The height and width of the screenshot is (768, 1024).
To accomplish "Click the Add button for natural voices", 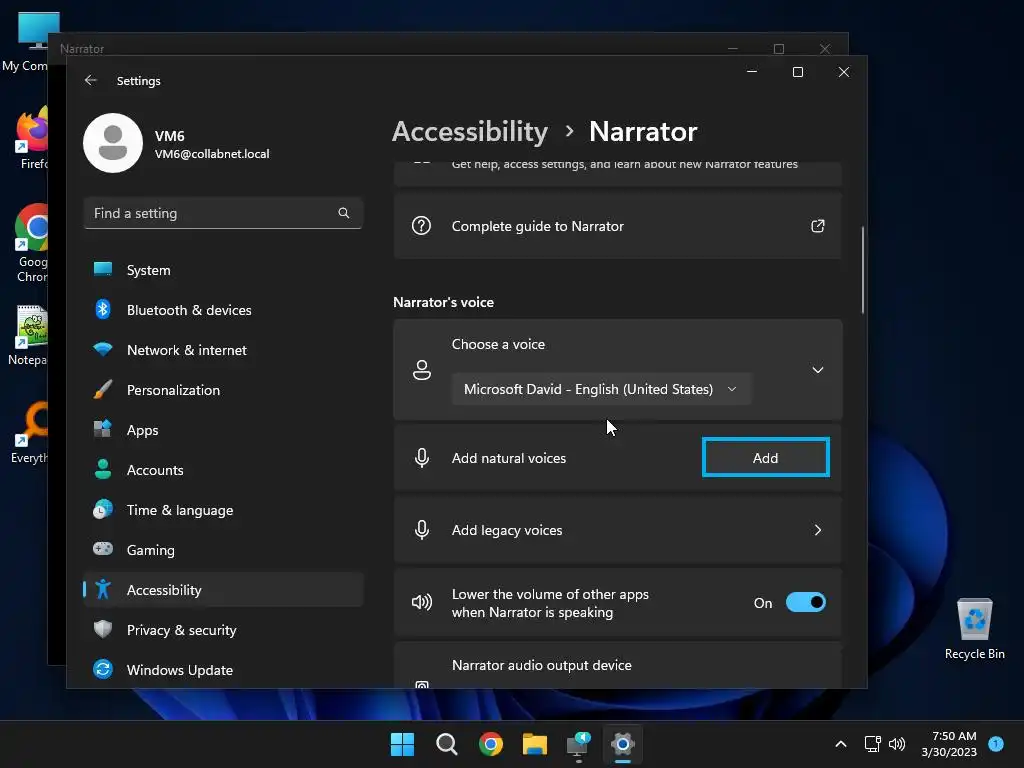I will coord(765,457).
